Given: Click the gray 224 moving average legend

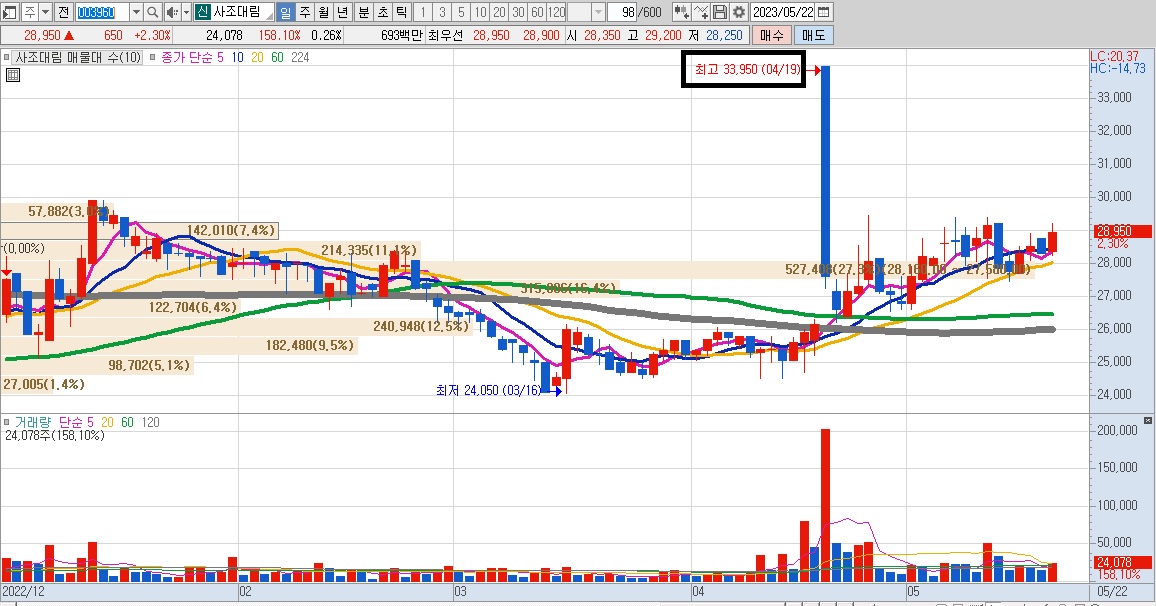Looking at the screenshot, I should point(300,57).
